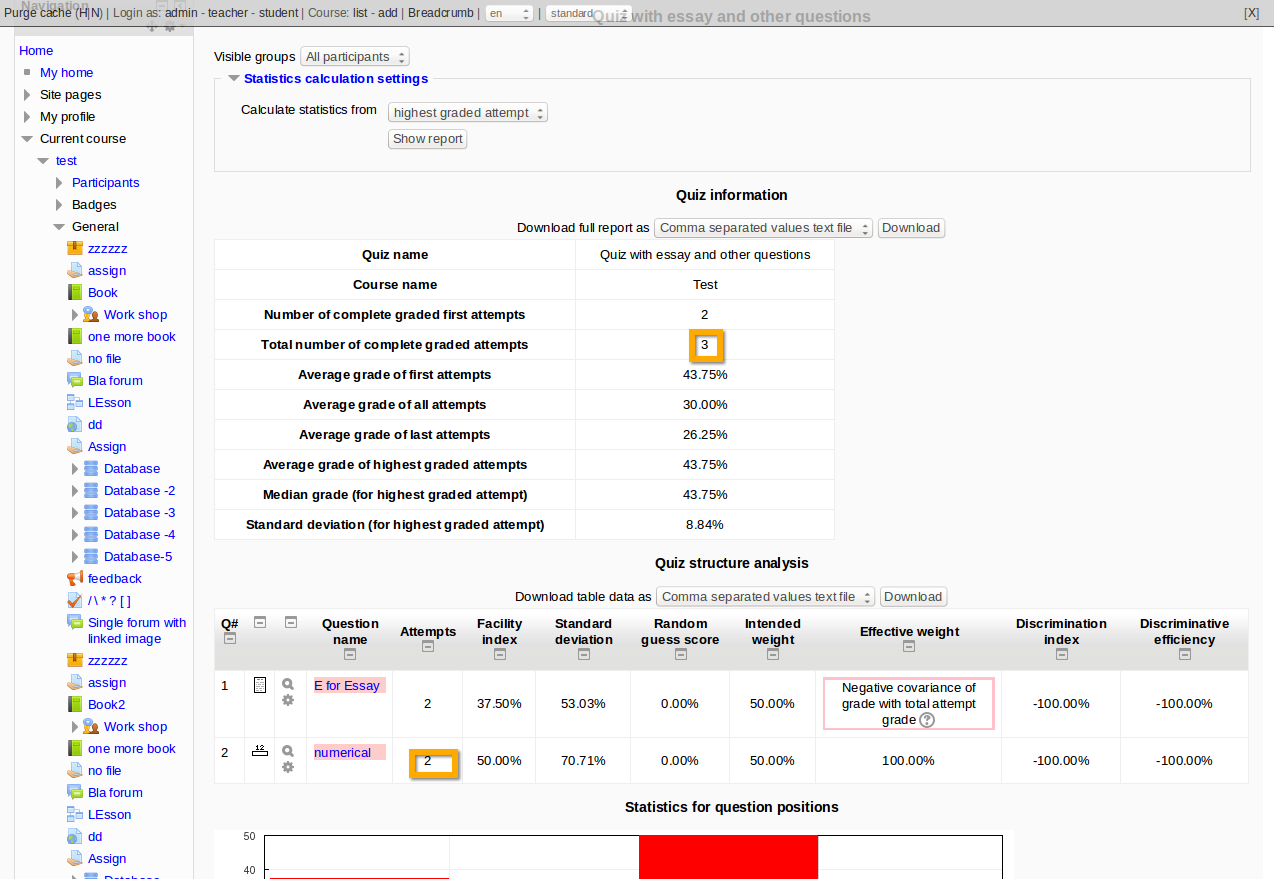Click the first 'dd' URL icon
This screenshot has height=879, width=1274.
point(75,424)
